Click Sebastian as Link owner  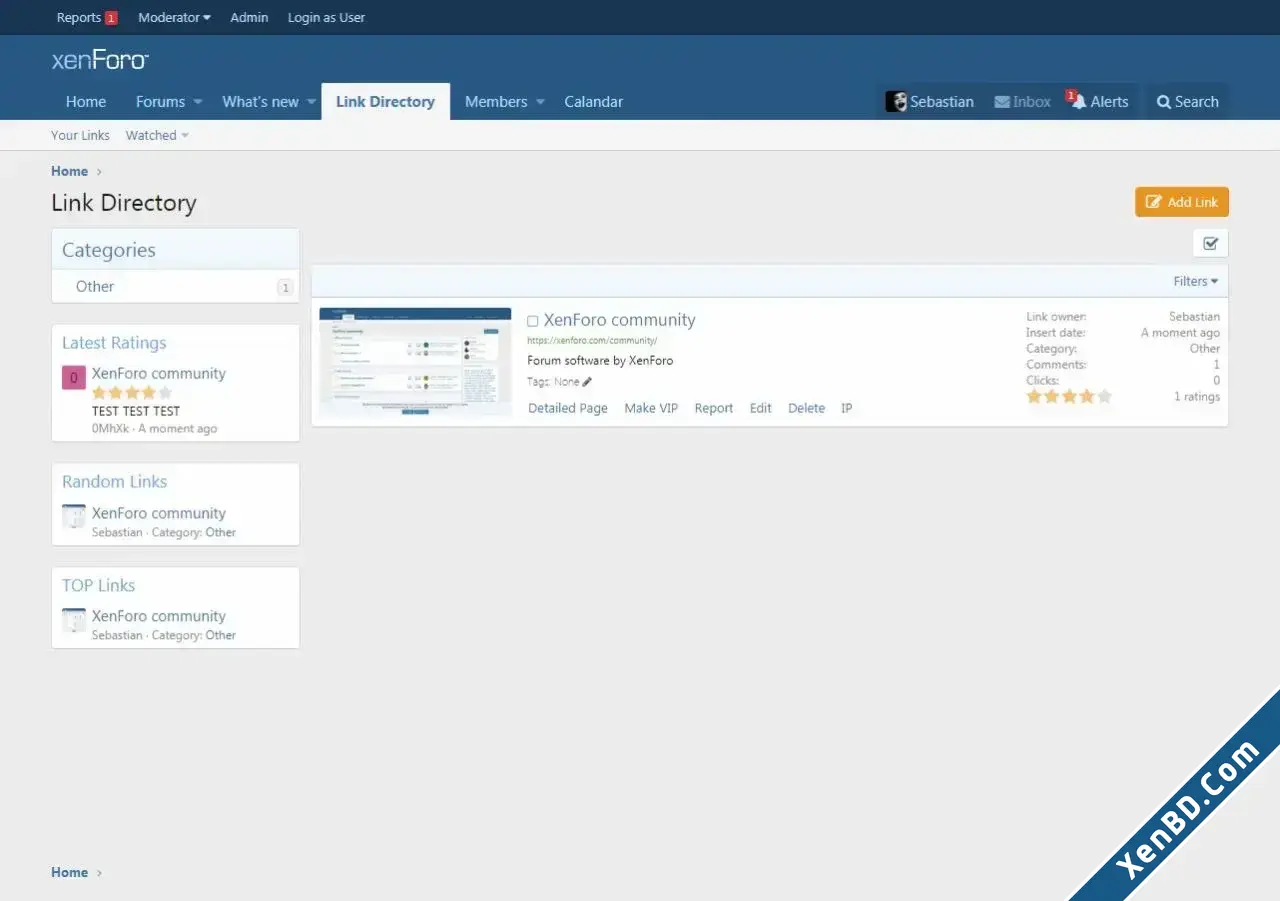click(x=1194, y=317)
